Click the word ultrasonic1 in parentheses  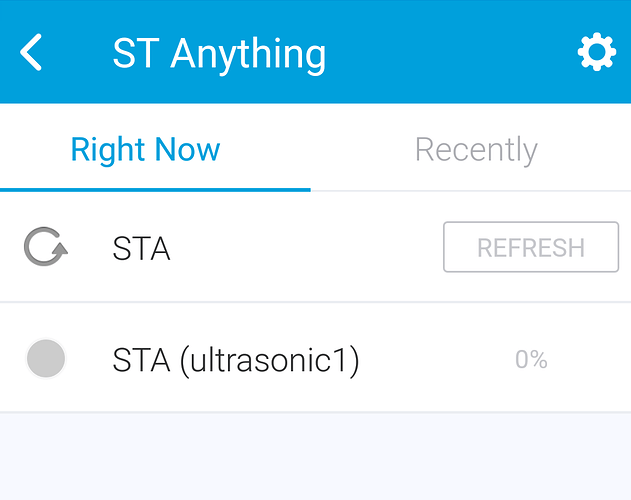pos(268,359)
